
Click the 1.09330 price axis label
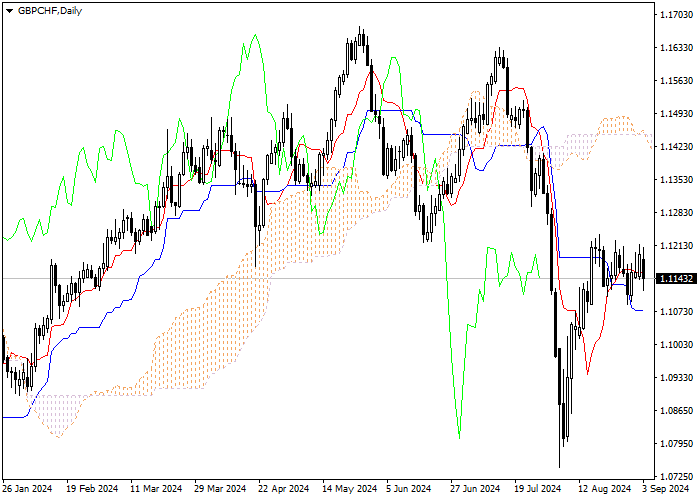click(x=676, y=378)
